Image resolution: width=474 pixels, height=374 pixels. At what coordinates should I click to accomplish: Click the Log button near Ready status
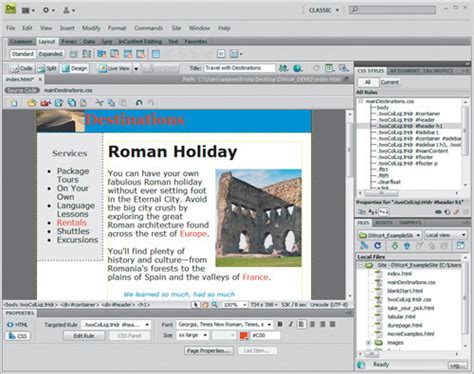point(457,365)
